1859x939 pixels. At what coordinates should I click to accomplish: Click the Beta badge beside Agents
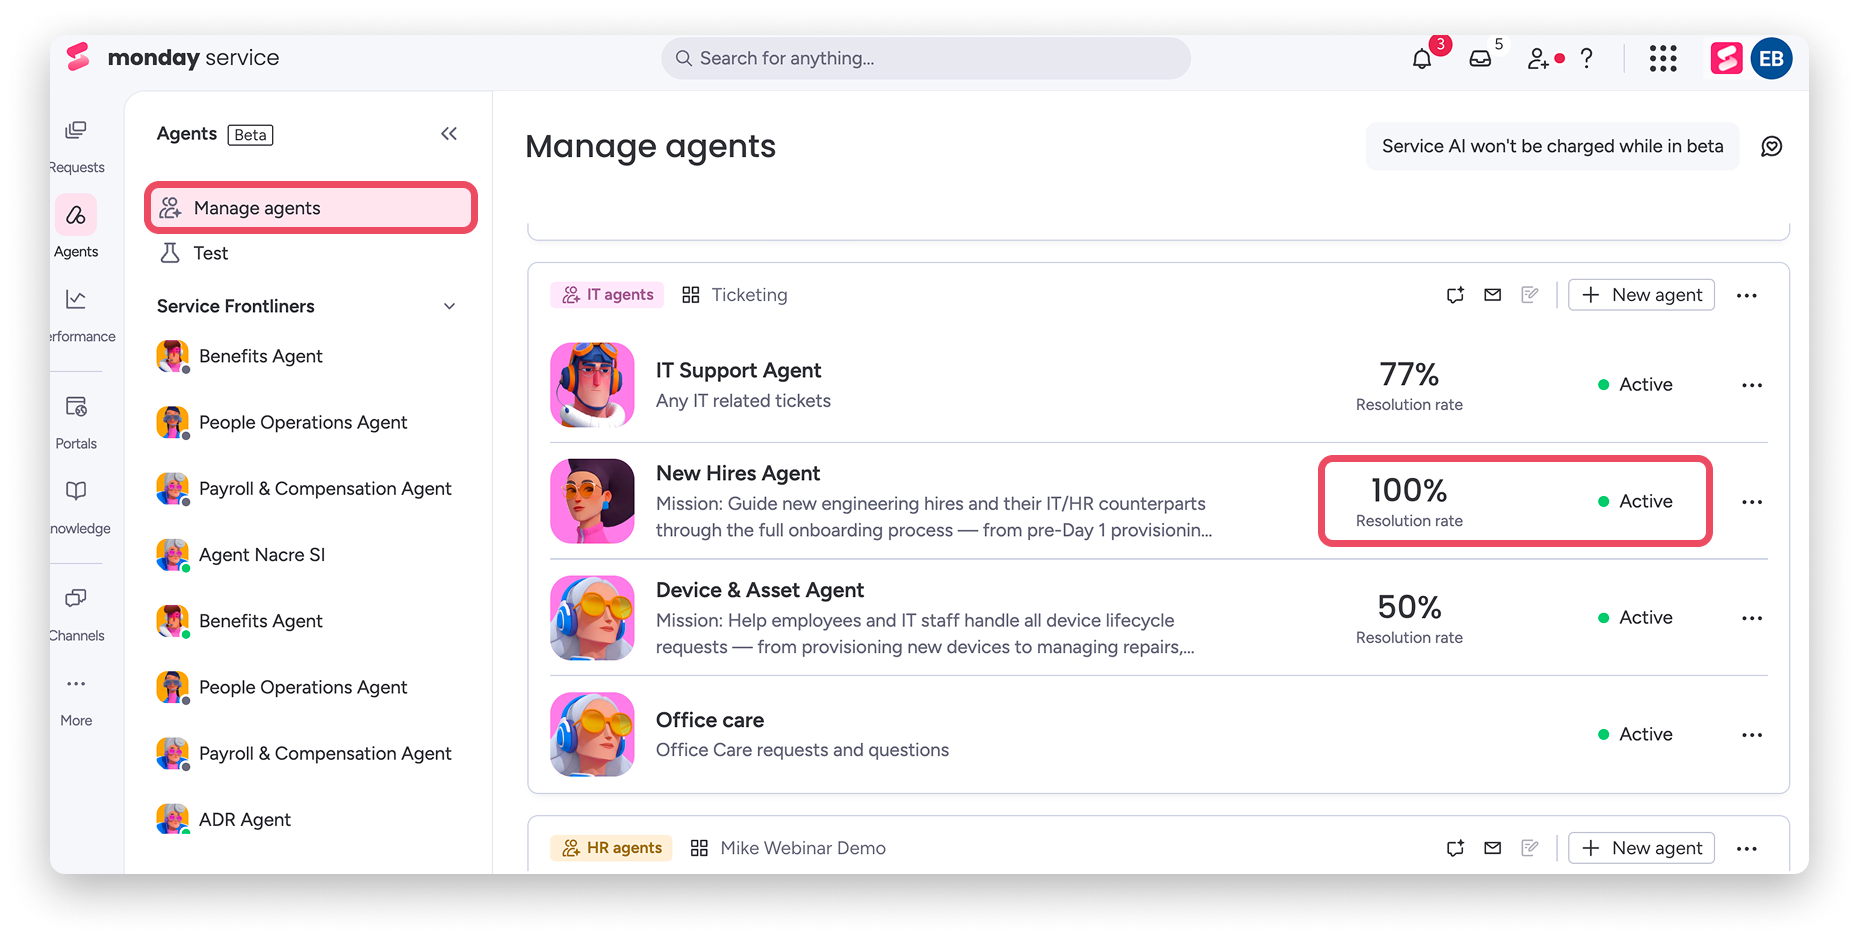(x=250, y=135)
